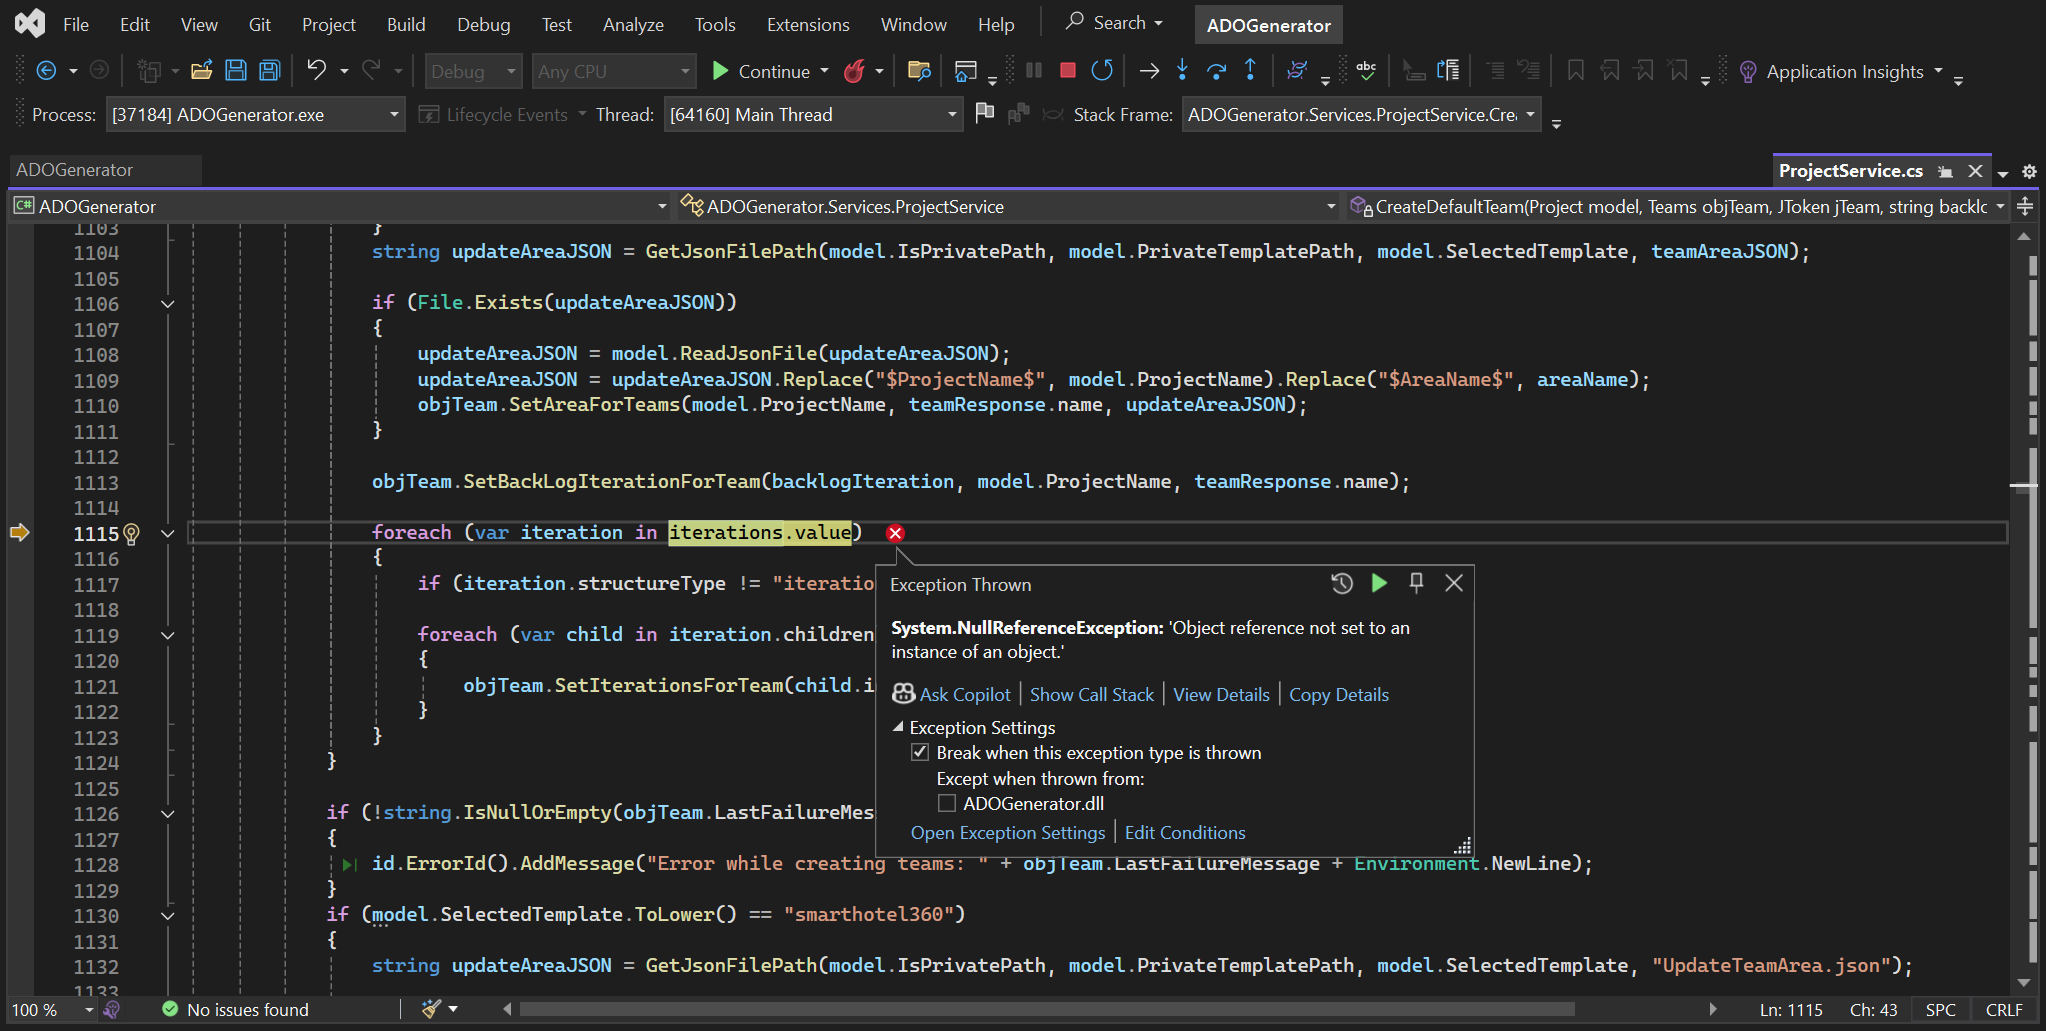
Task: Save current file with single floppy icon
Action: click(236, 71)
